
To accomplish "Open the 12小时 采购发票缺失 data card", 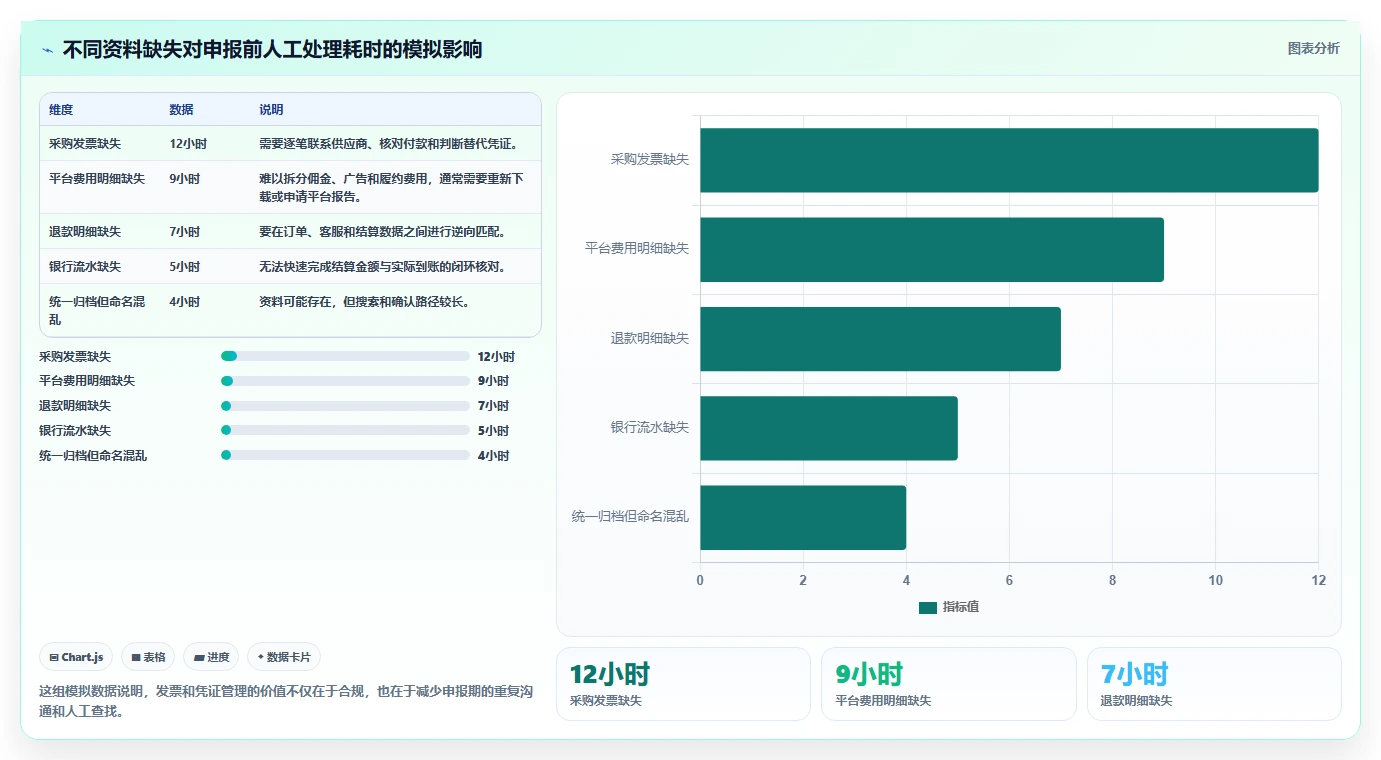I will [683, 684].
